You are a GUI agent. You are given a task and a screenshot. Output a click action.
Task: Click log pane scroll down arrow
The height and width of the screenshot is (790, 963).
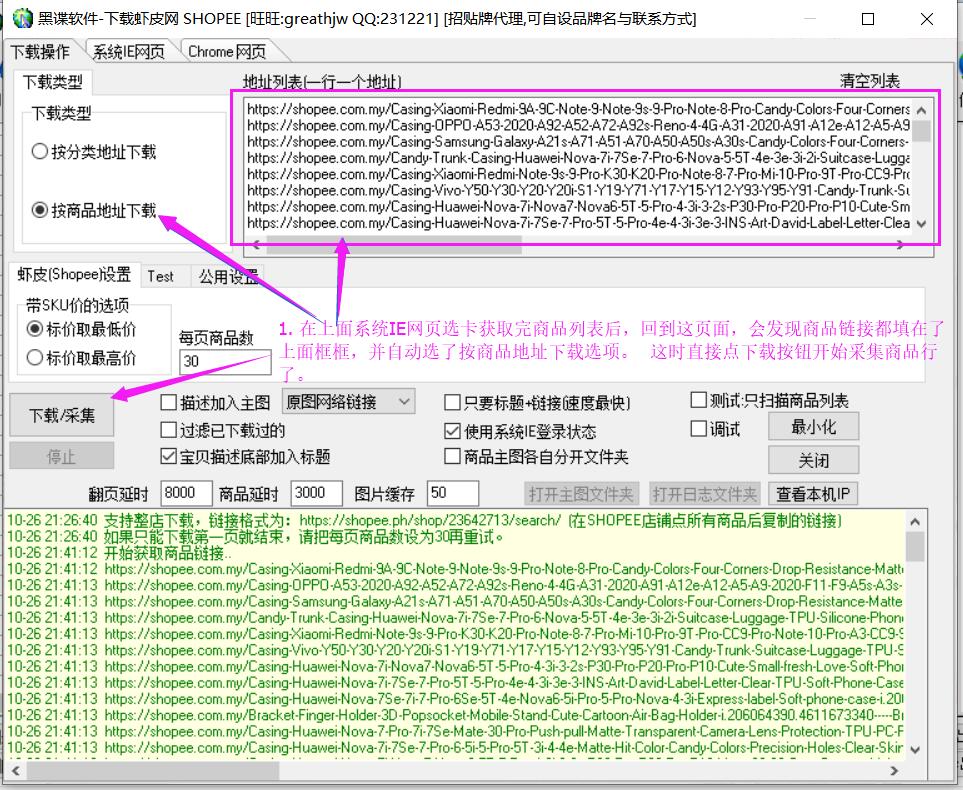click(915, 750)
